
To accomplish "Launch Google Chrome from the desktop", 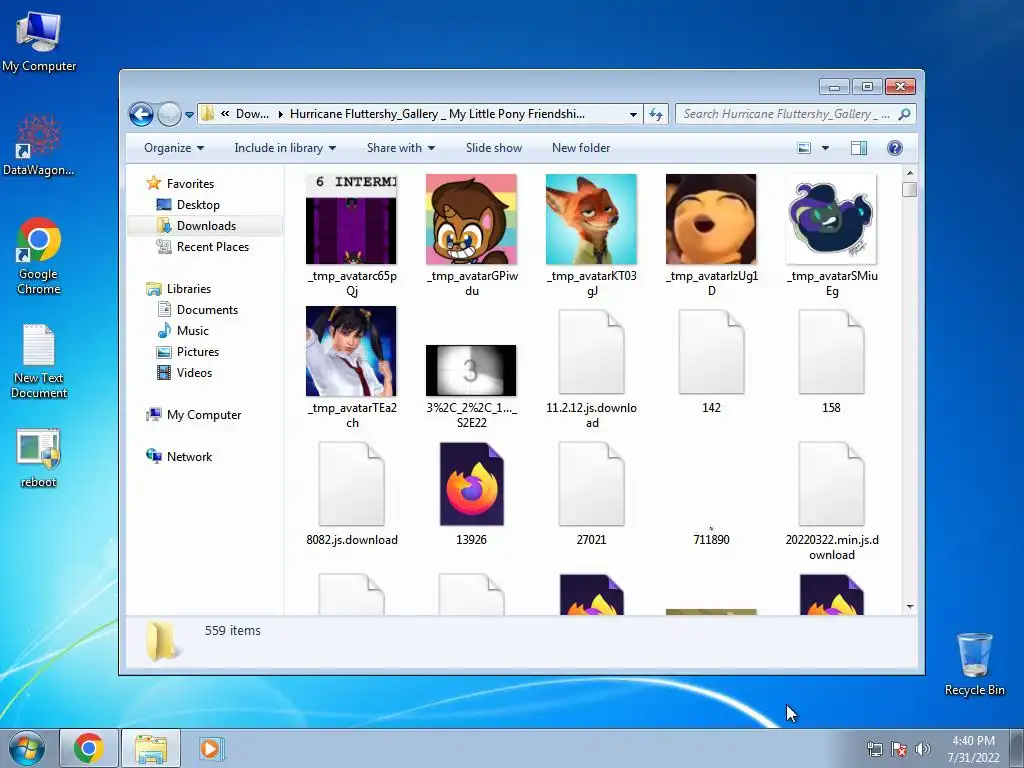I will coord(39,256).
